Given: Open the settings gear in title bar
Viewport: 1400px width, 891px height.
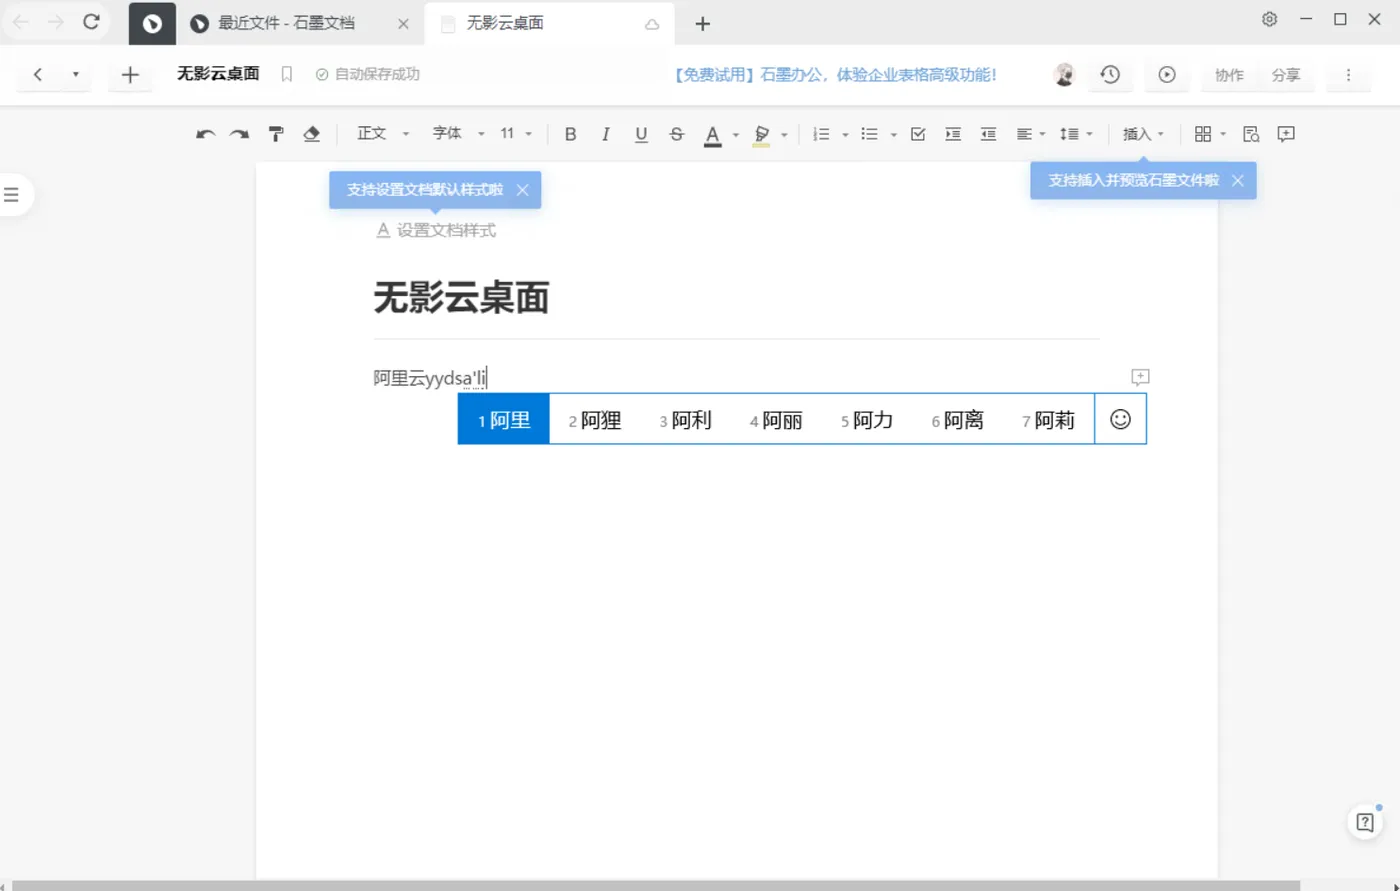Looking at the screenshot, I should [1269, 19].
